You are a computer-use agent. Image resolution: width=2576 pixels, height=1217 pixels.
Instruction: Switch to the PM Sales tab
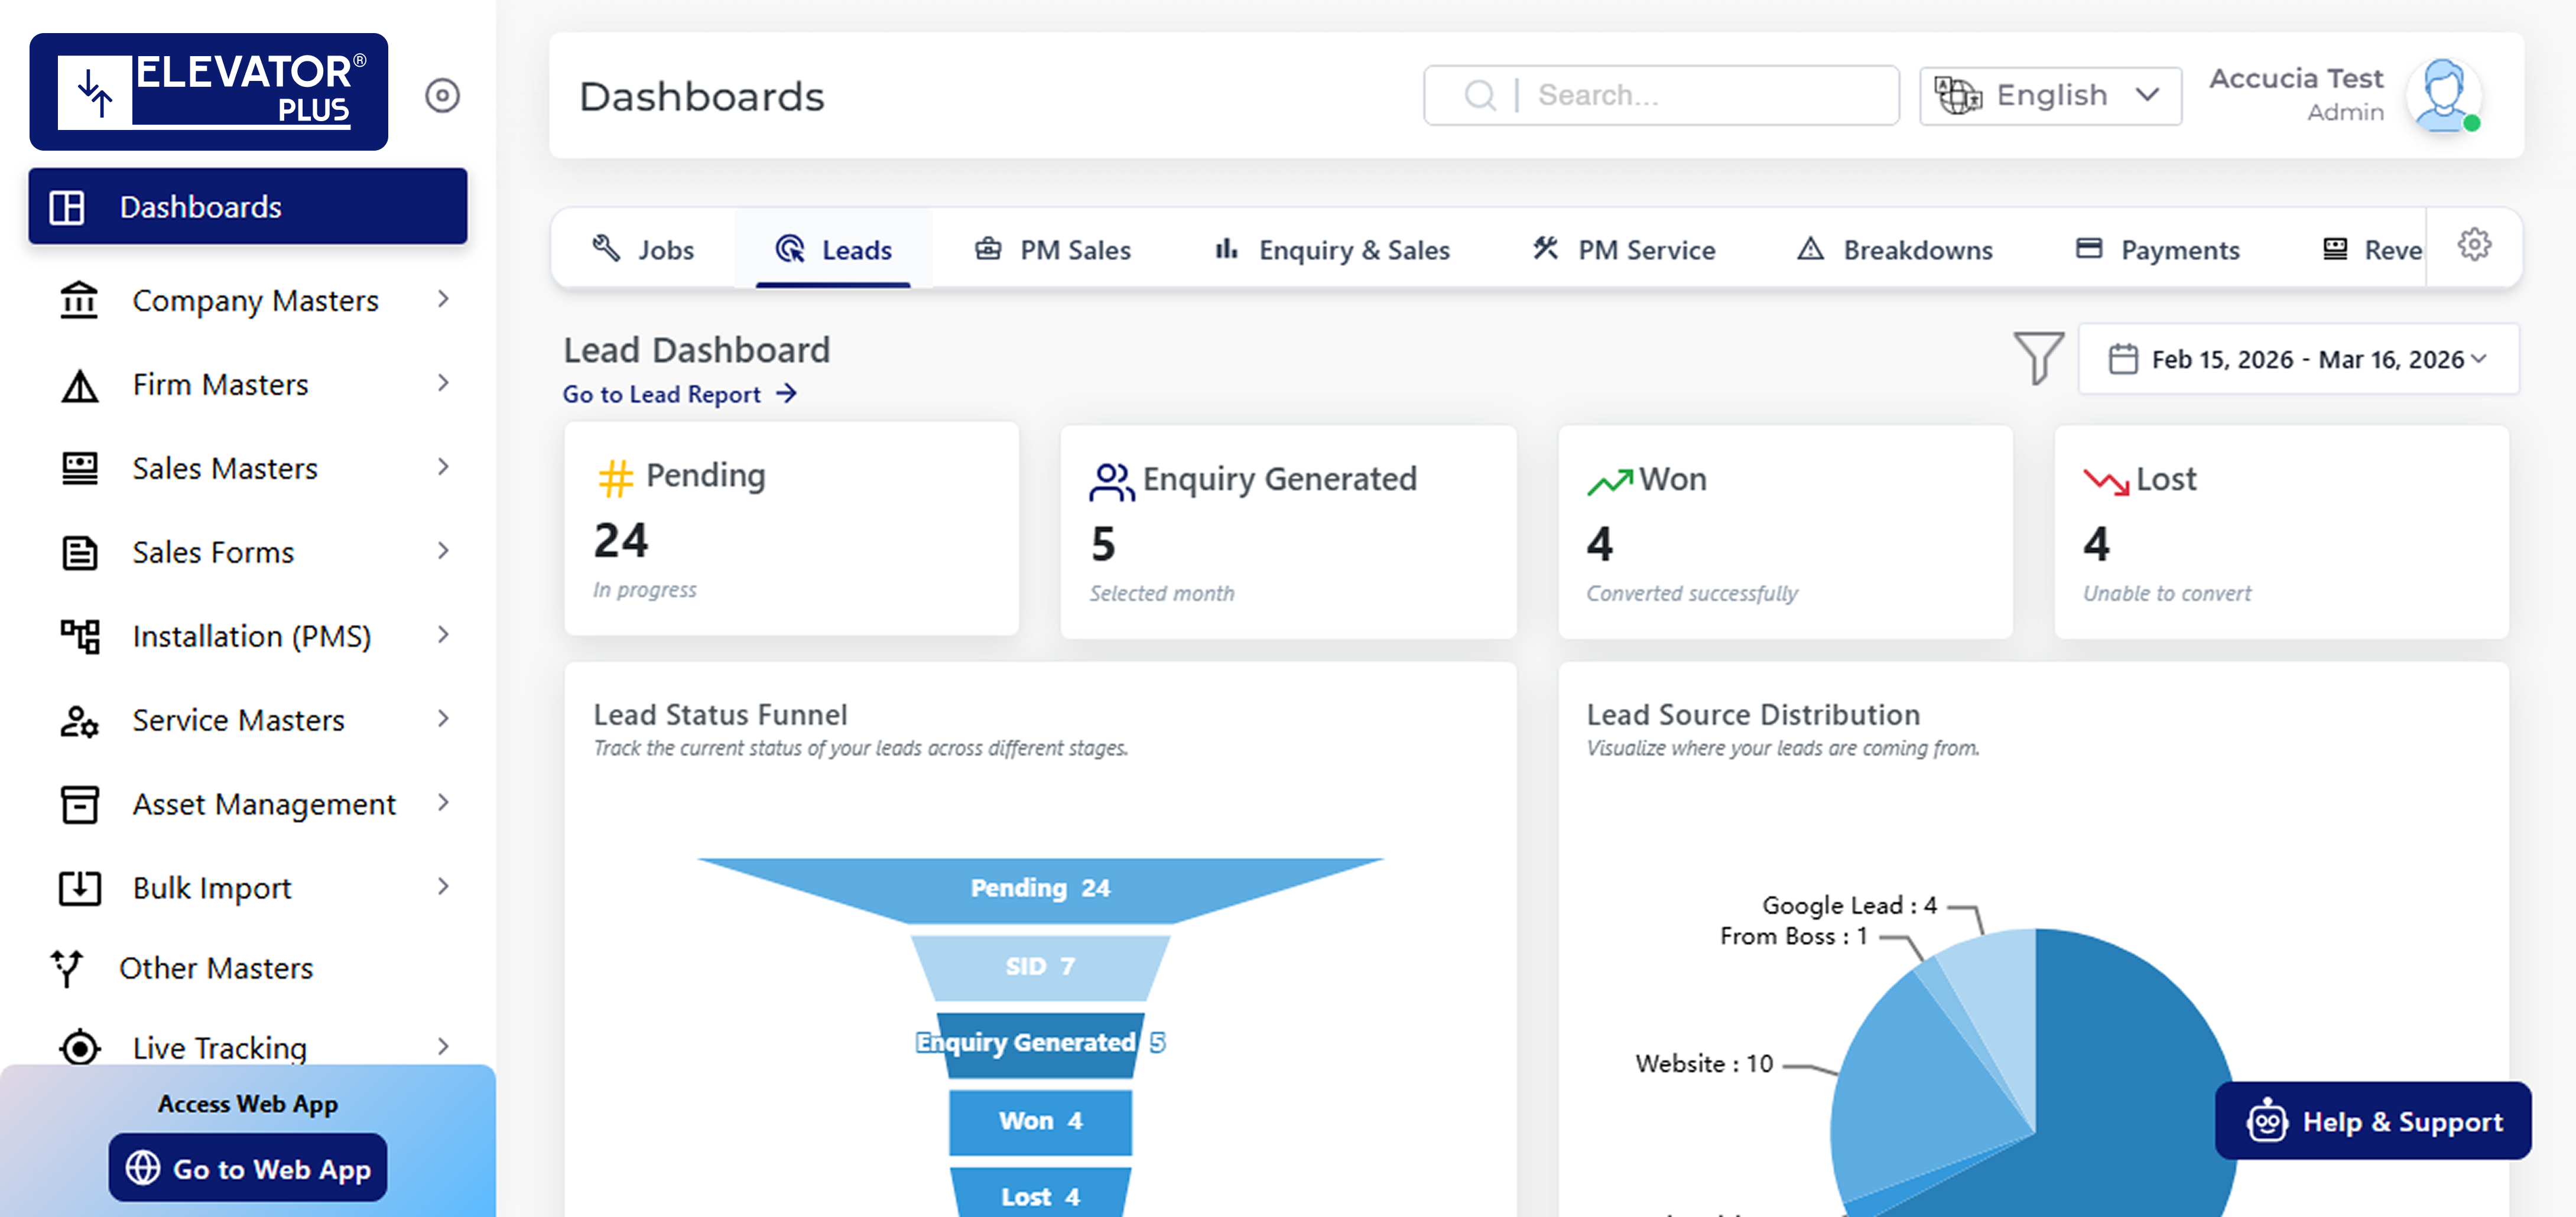[x=1053, y=250]
